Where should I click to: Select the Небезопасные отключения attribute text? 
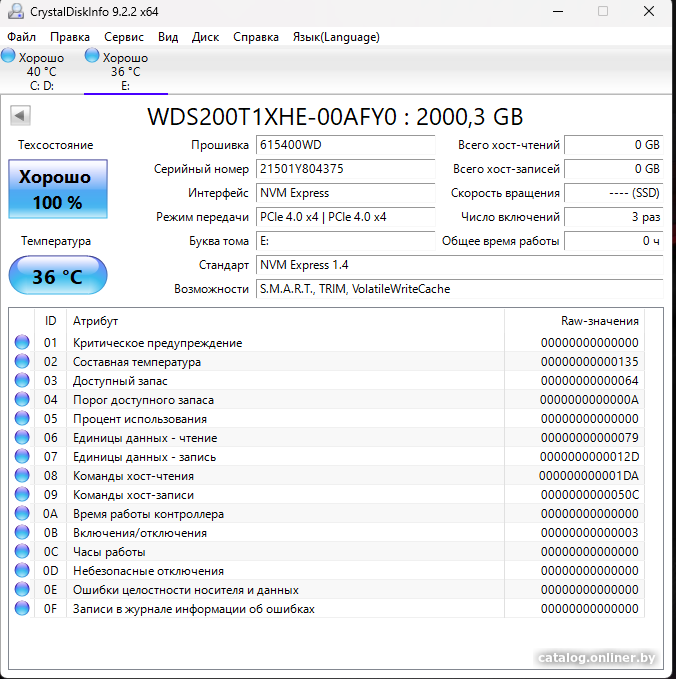click(x=148, y=571)
